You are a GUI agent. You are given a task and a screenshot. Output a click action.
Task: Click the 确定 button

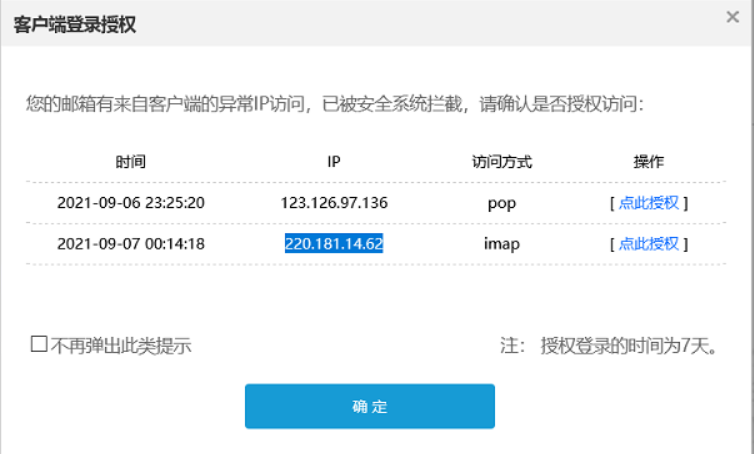point(369,407)
